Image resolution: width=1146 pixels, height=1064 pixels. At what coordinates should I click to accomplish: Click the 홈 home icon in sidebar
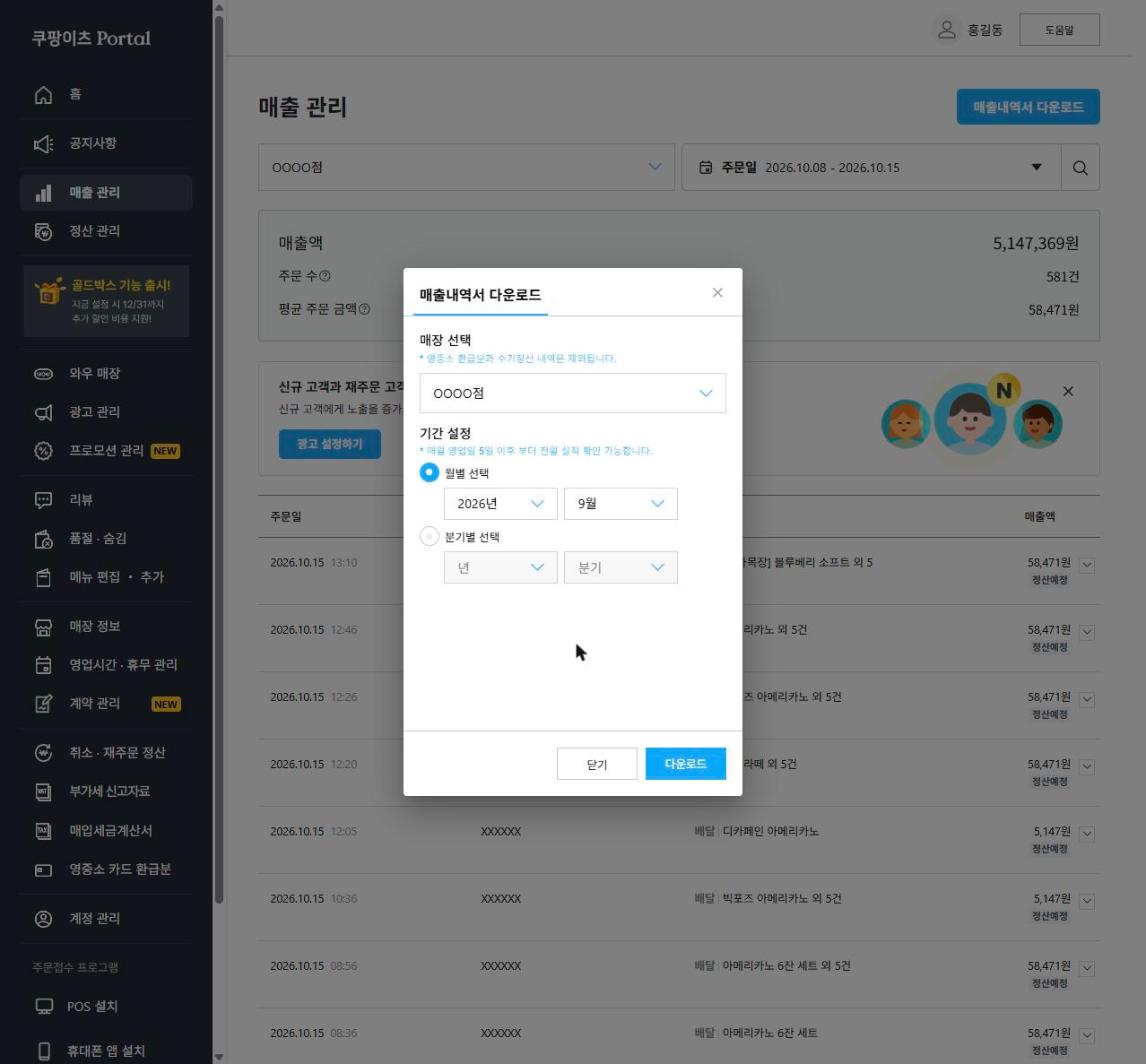click(44, 95)
